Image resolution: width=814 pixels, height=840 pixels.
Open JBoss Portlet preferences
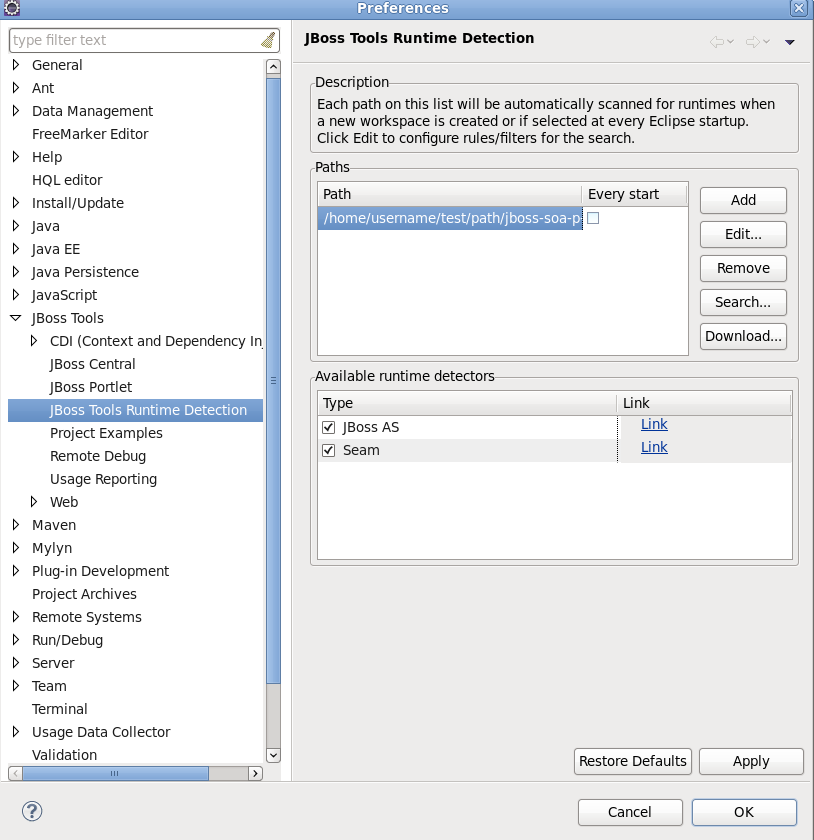[x=91, y=387]
